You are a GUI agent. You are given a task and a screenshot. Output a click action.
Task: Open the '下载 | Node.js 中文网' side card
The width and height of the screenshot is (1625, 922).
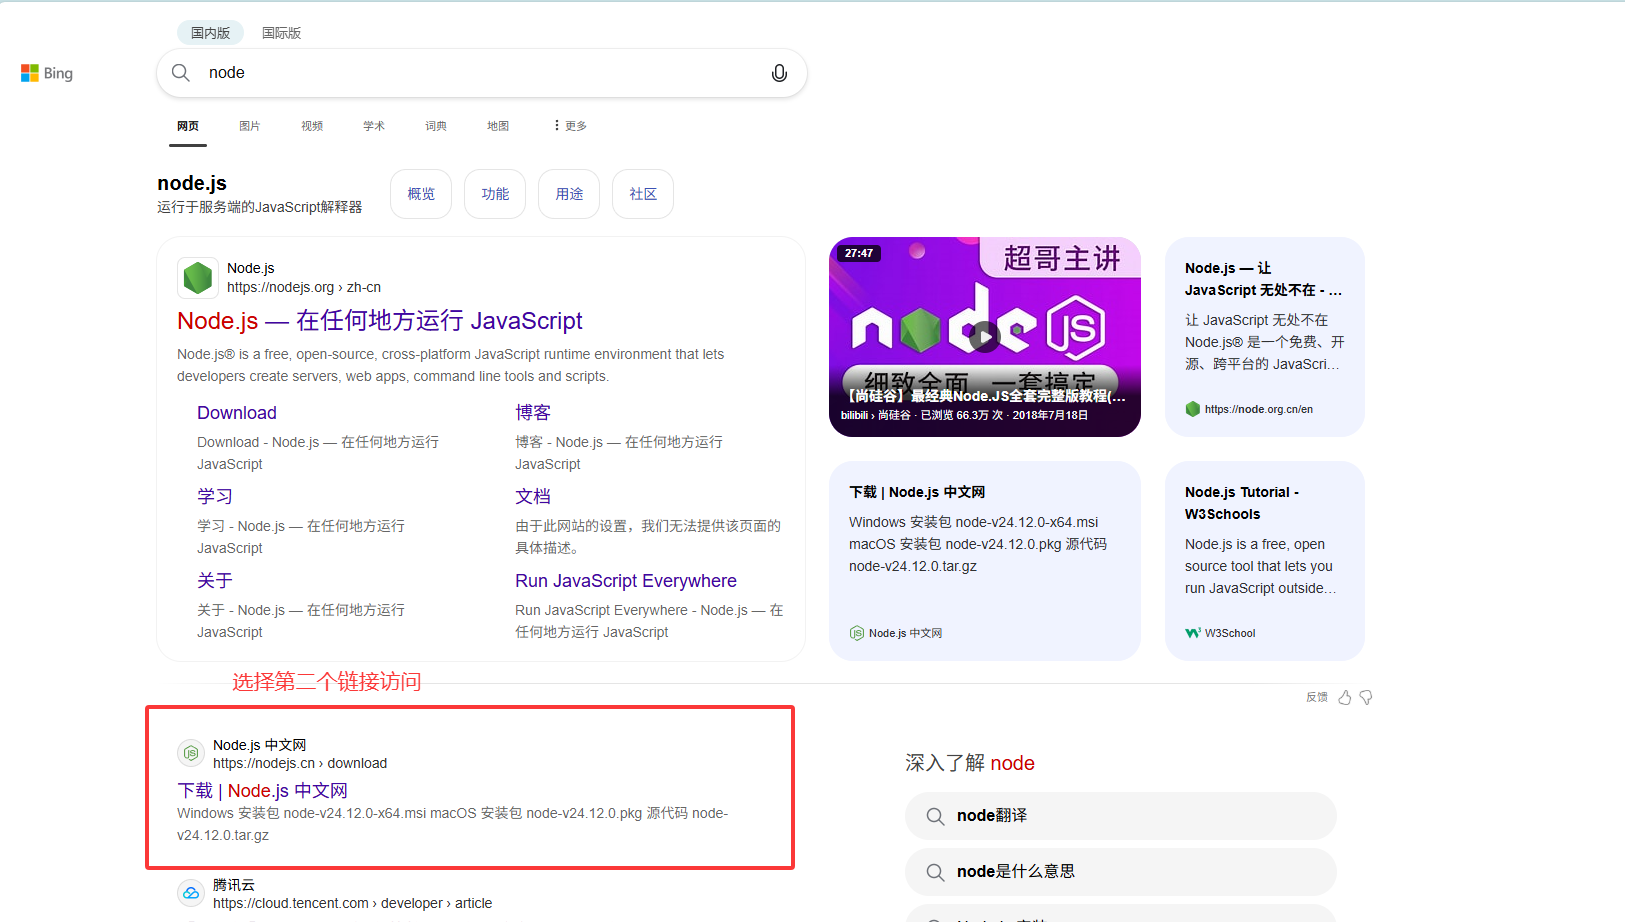pyautogui.click(x=985, y=561)
